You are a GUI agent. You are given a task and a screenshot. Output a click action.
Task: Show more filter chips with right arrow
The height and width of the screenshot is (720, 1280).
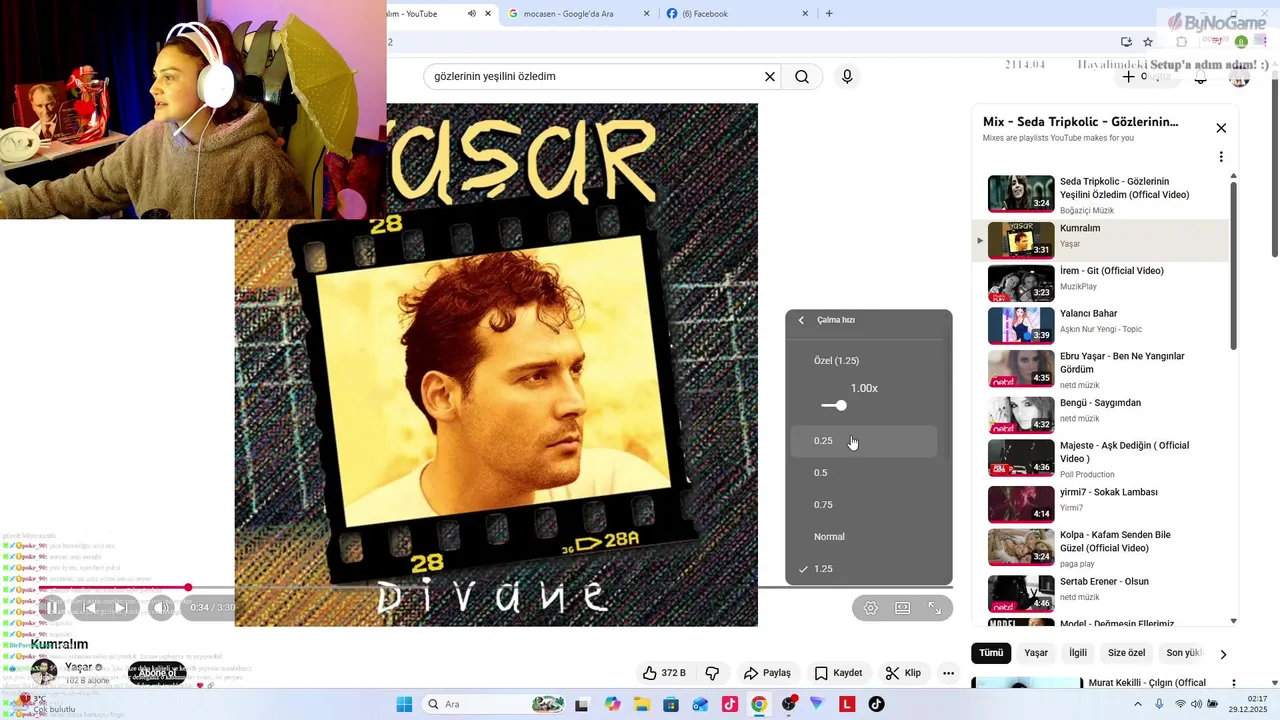[1222, 654]
